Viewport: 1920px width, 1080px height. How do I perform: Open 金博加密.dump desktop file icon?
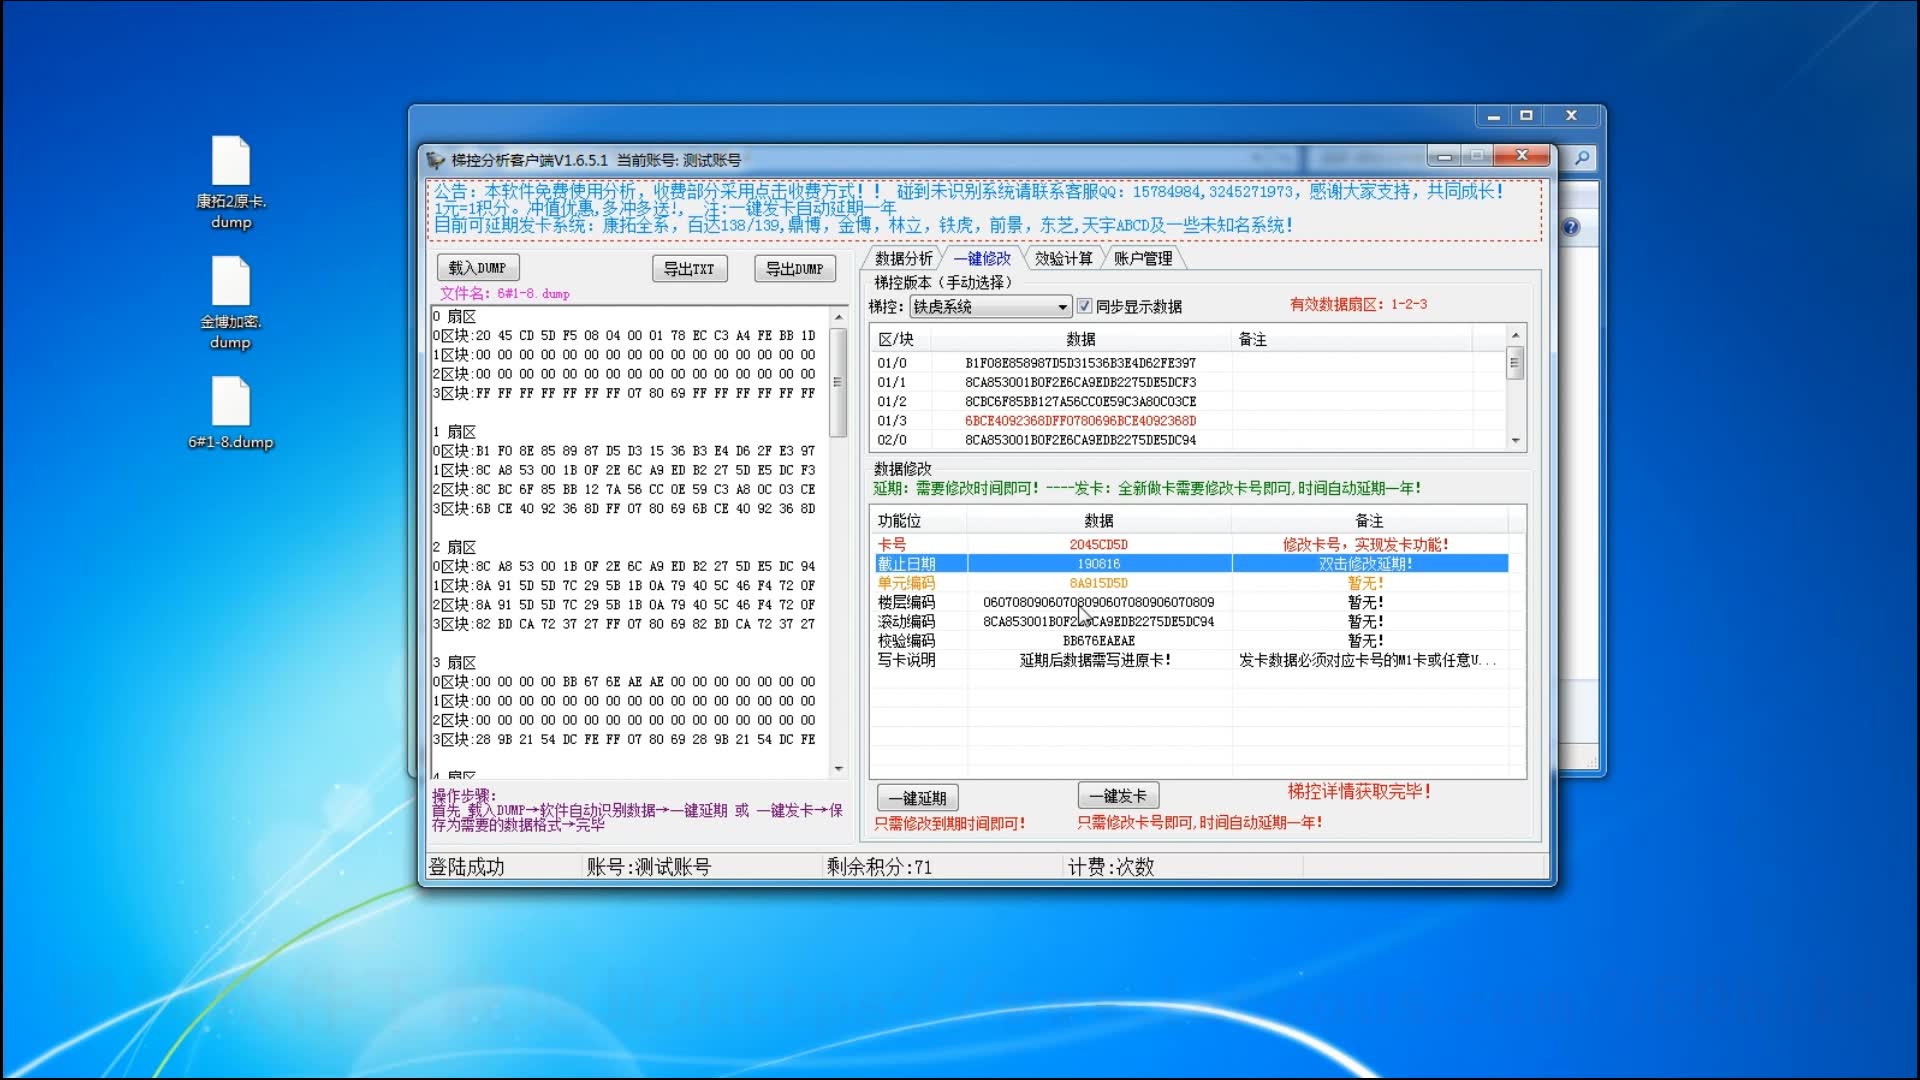tap(230, 283)
